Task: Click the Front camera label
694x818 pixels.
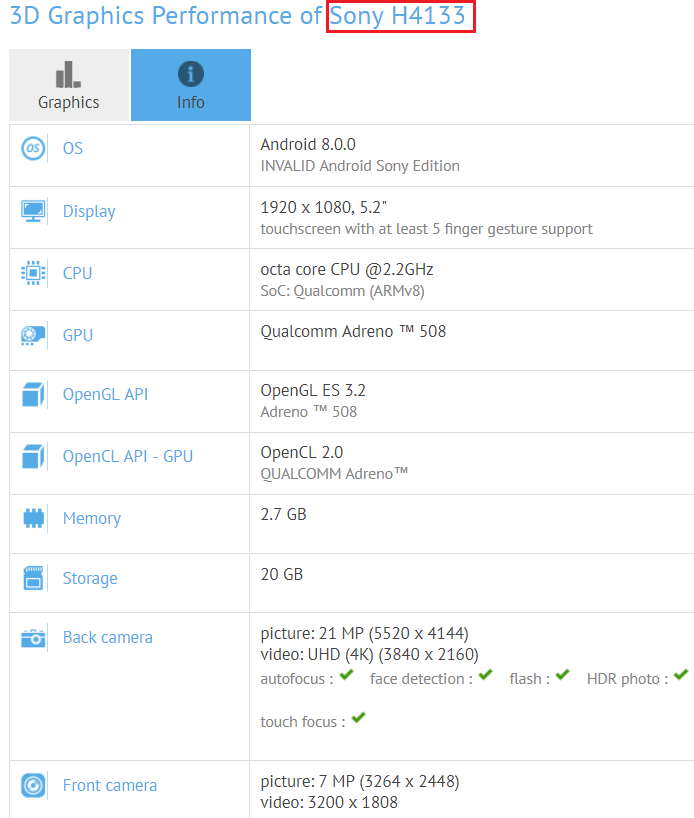Action: [x=110, y=785]
